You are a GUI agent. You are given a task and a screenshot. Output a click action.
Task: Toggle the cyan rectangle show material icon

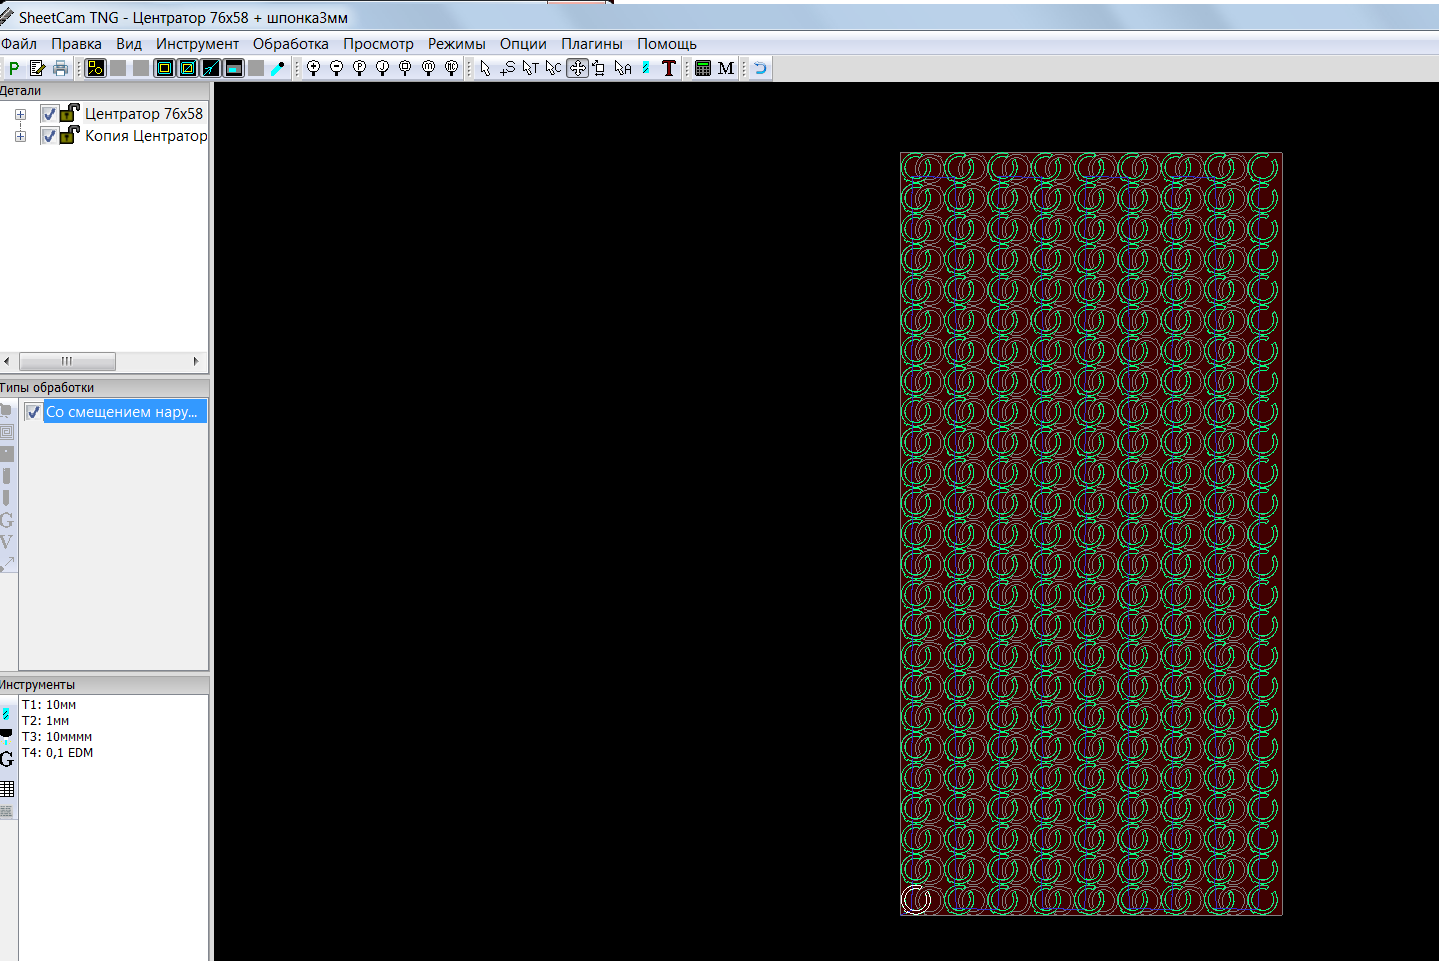pyautogui.click(x=234, y=68)
